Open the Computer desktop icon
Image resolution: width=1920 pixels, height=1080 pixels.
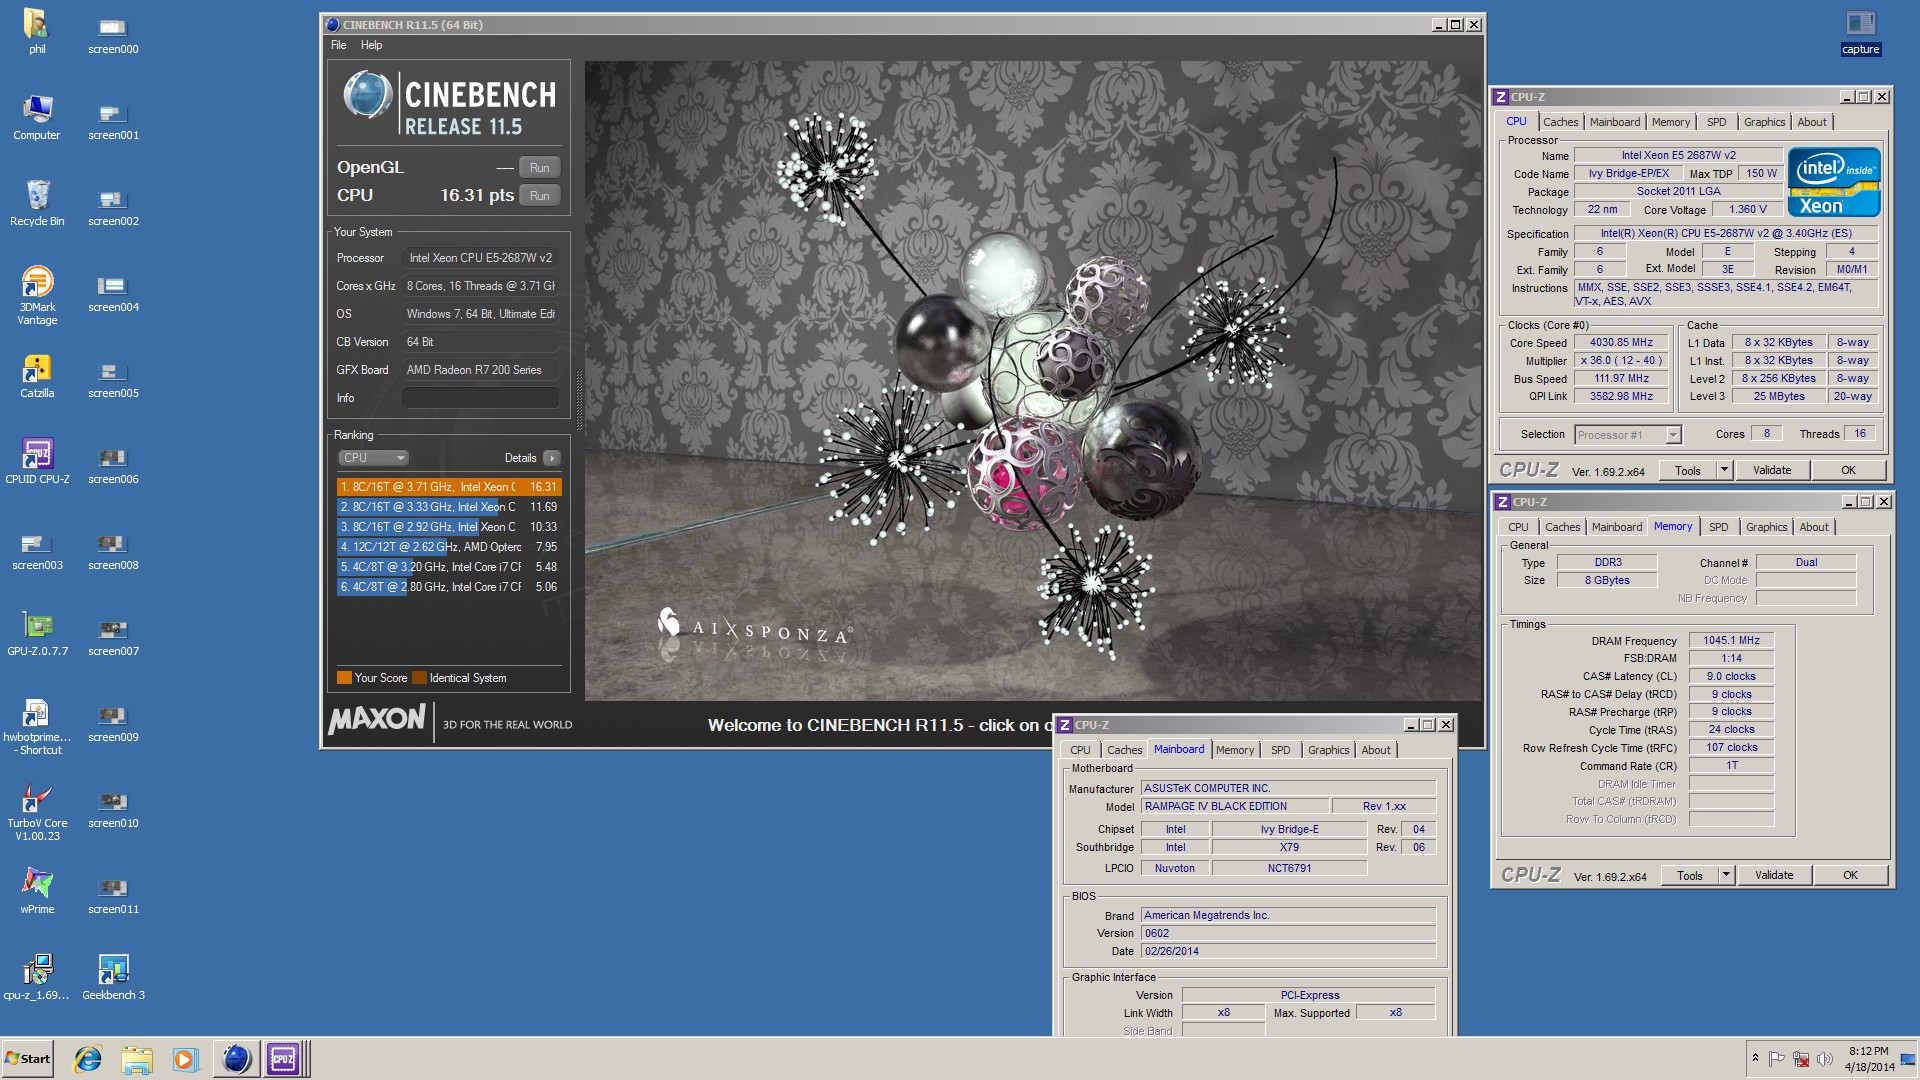coord(37,116)
